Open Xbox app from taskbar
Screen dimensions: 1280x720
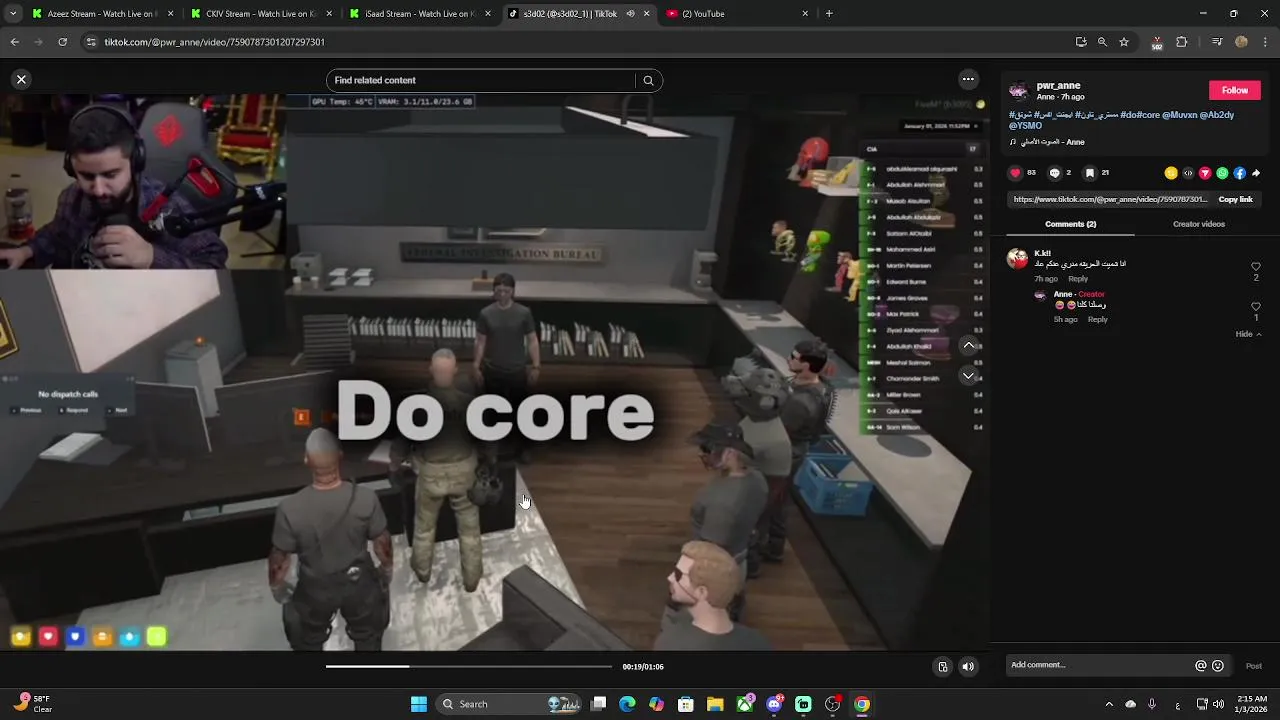click(745, 704)
